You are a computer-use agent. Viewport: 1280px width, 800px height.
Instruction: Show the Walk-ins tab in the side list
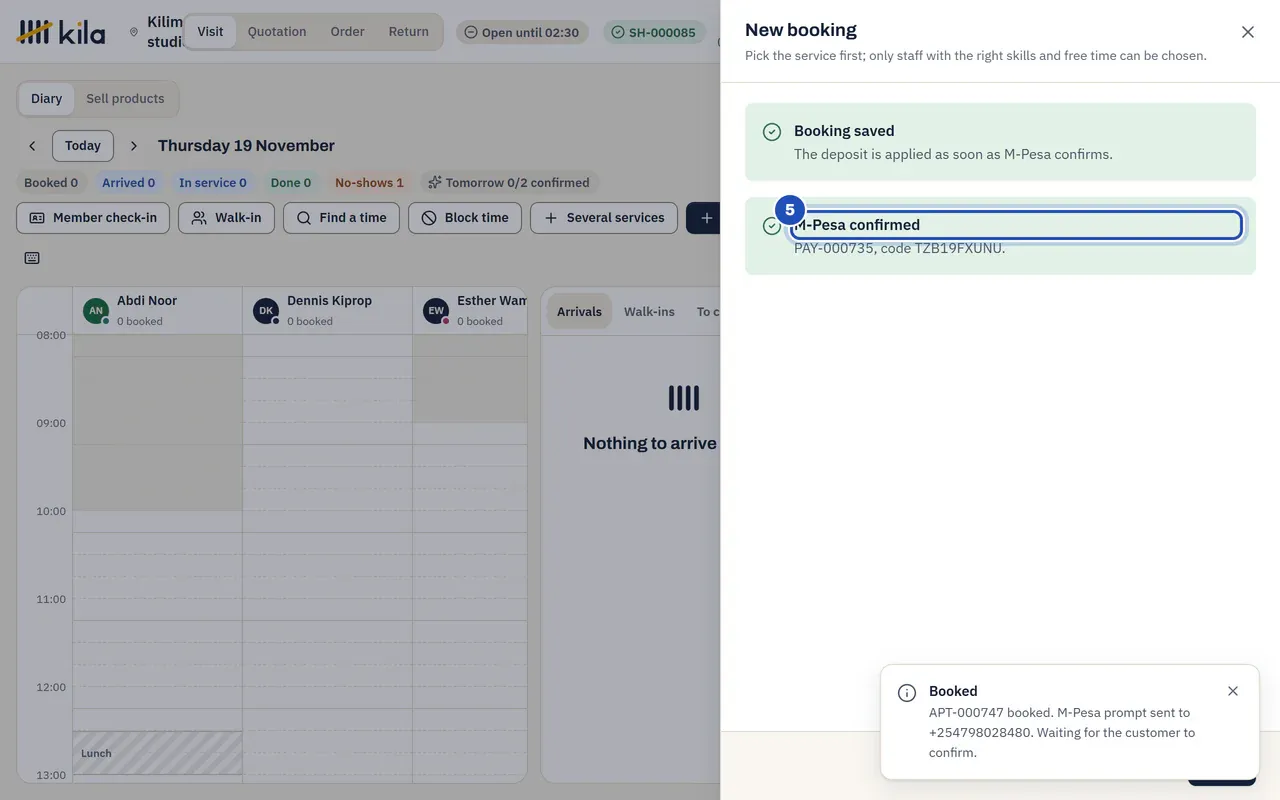coord(649,312)
